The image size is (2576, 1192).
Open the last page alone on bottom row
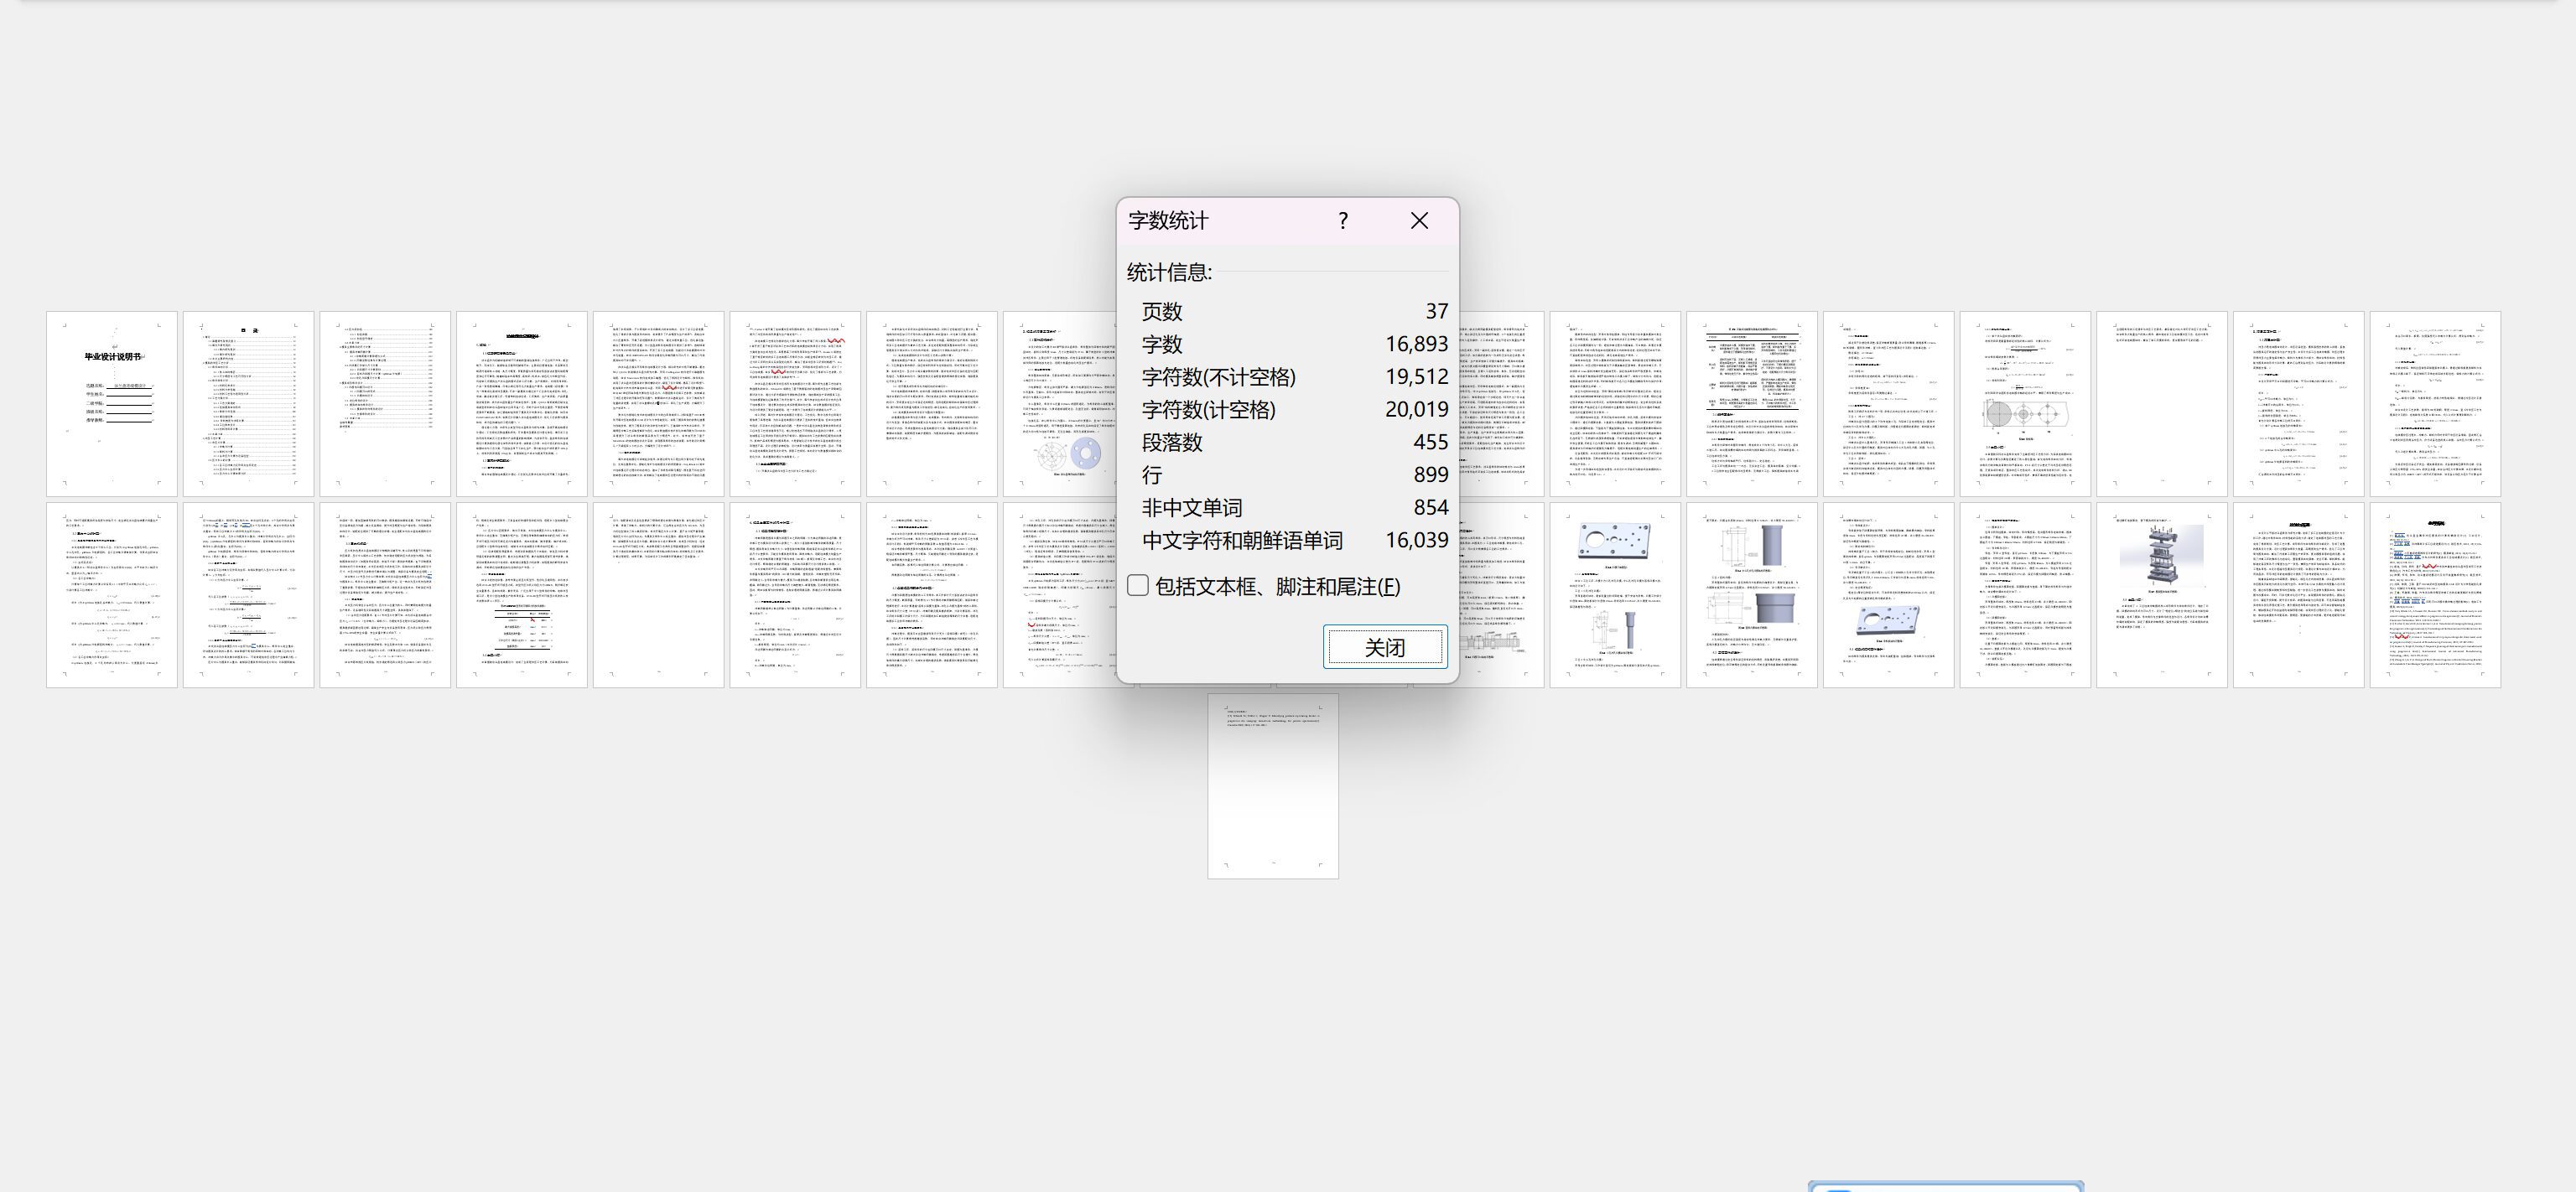coord(1273,787)
